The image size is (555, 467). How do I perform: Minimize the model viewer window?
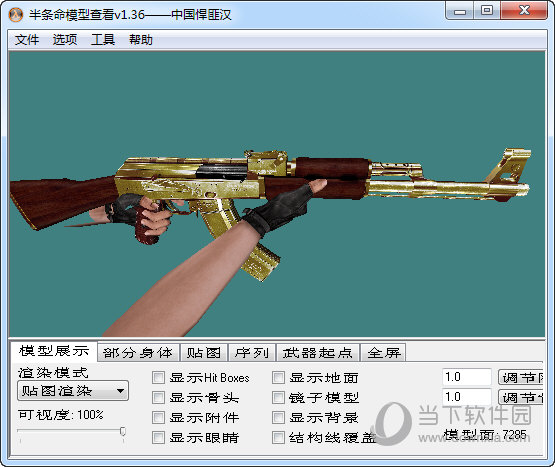coord(460,11)
